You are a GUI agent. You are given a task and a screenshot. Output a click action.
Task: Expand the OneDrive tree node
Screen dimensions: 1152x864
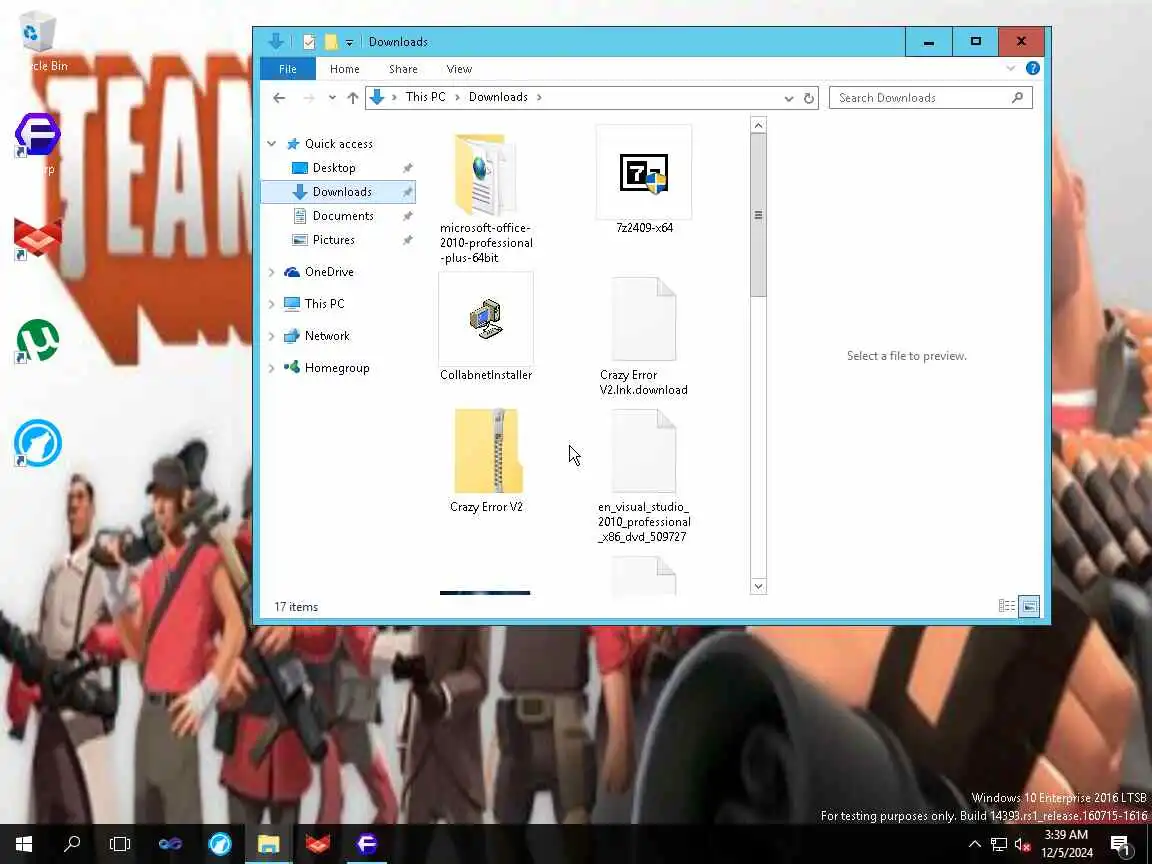tap(272, 272)
